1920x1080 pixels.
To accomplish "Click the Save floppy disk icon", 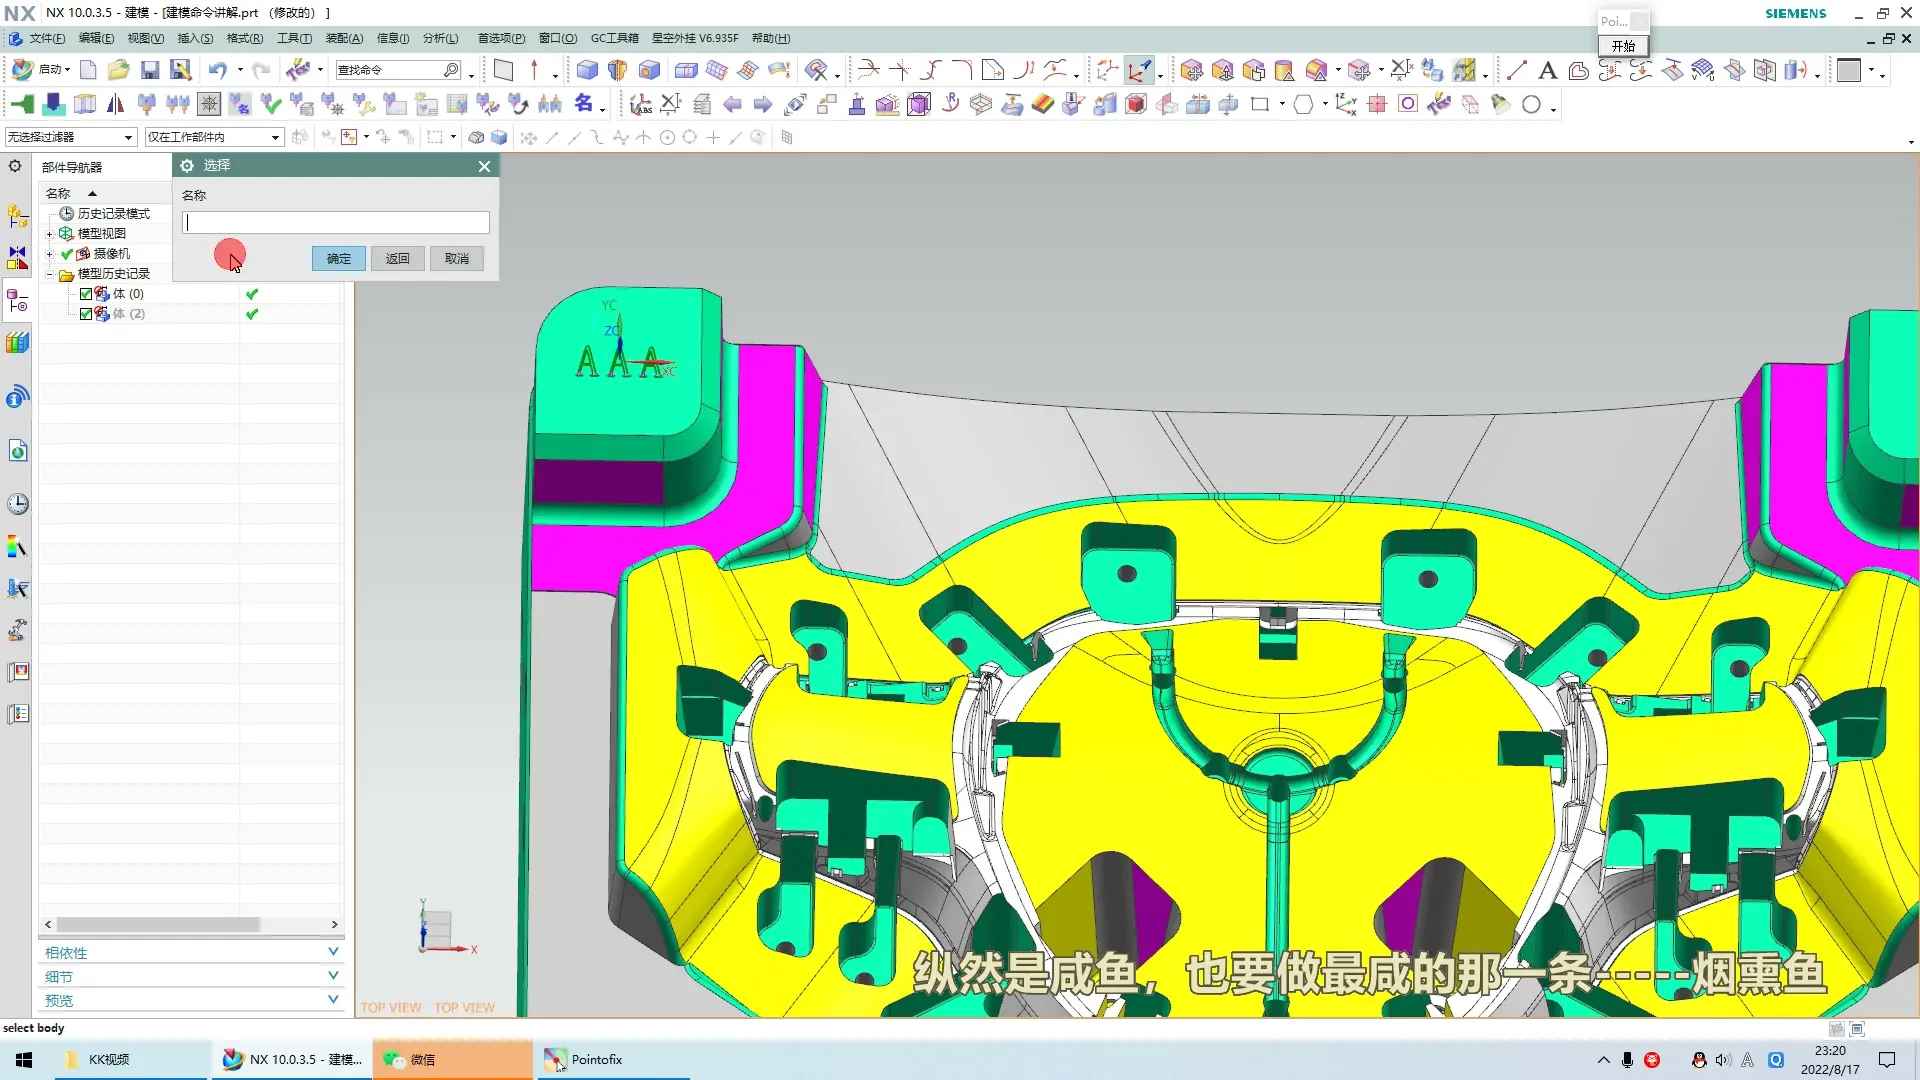I will (150, 70).
